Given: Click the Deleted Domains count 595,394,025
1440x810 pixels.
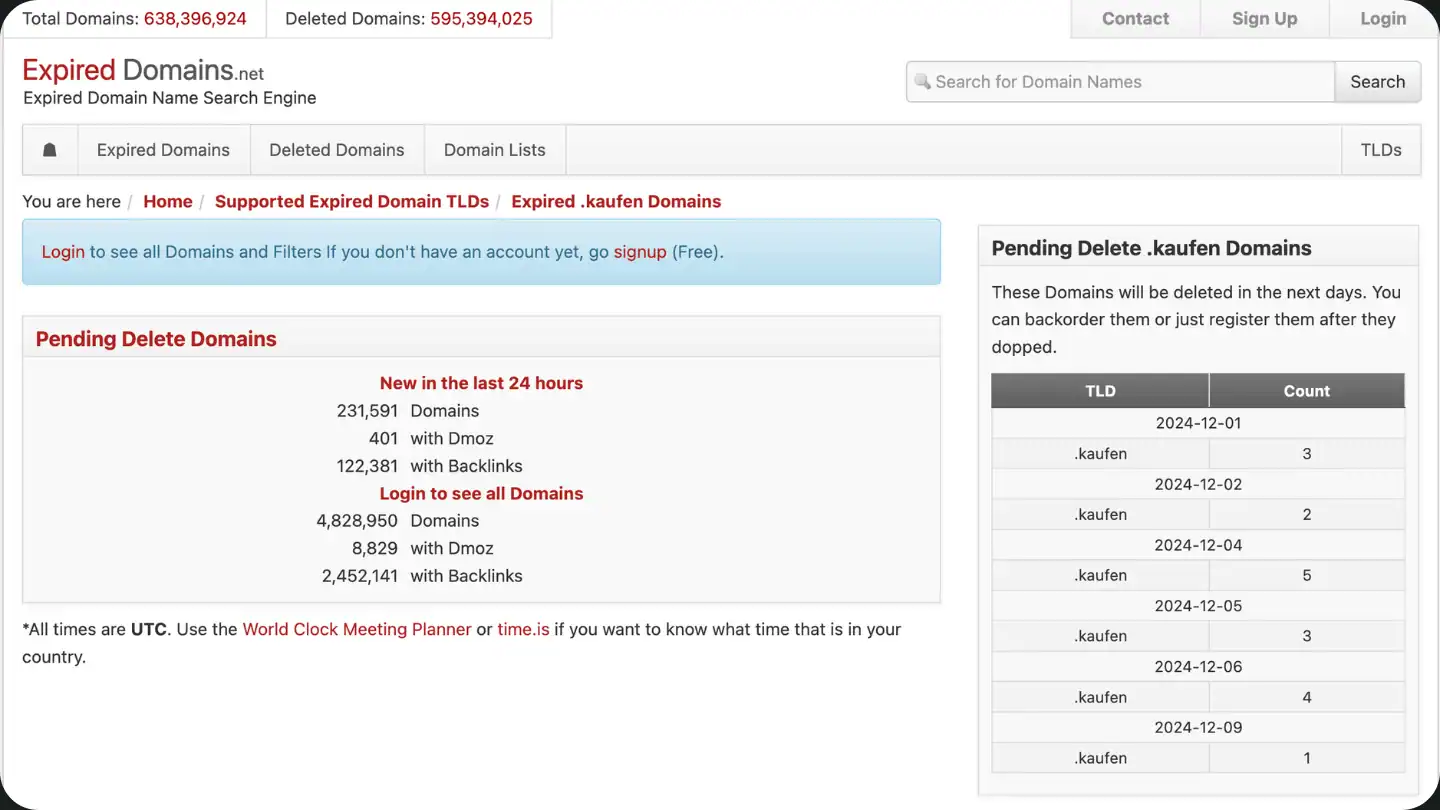Looking at the screenshot, I should pyautogui.click(x=481, y=19).
